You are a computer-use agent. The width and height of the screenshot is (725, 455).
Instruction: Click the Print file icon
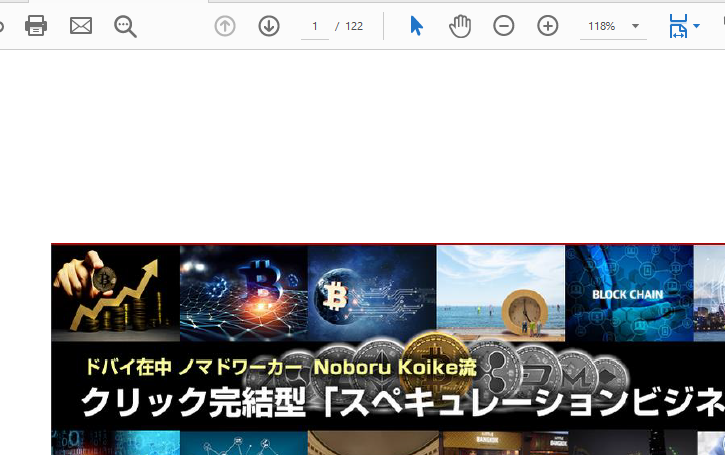(36, 26)
